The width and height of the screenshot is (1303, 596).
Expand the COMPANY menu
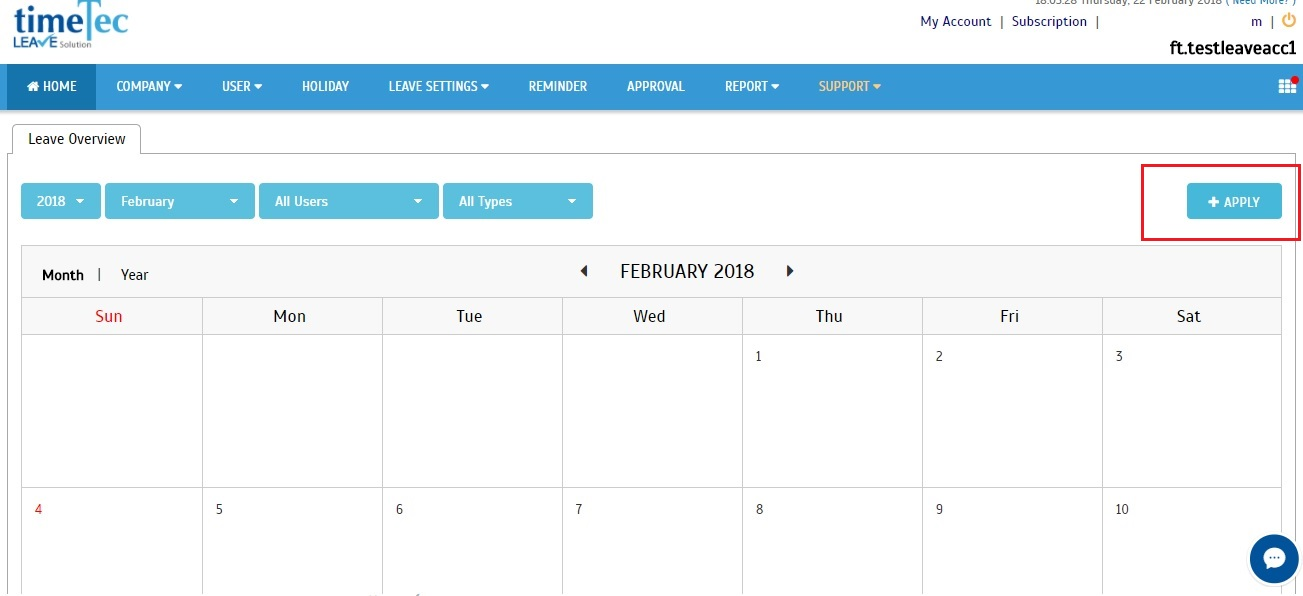pos(149,87)
